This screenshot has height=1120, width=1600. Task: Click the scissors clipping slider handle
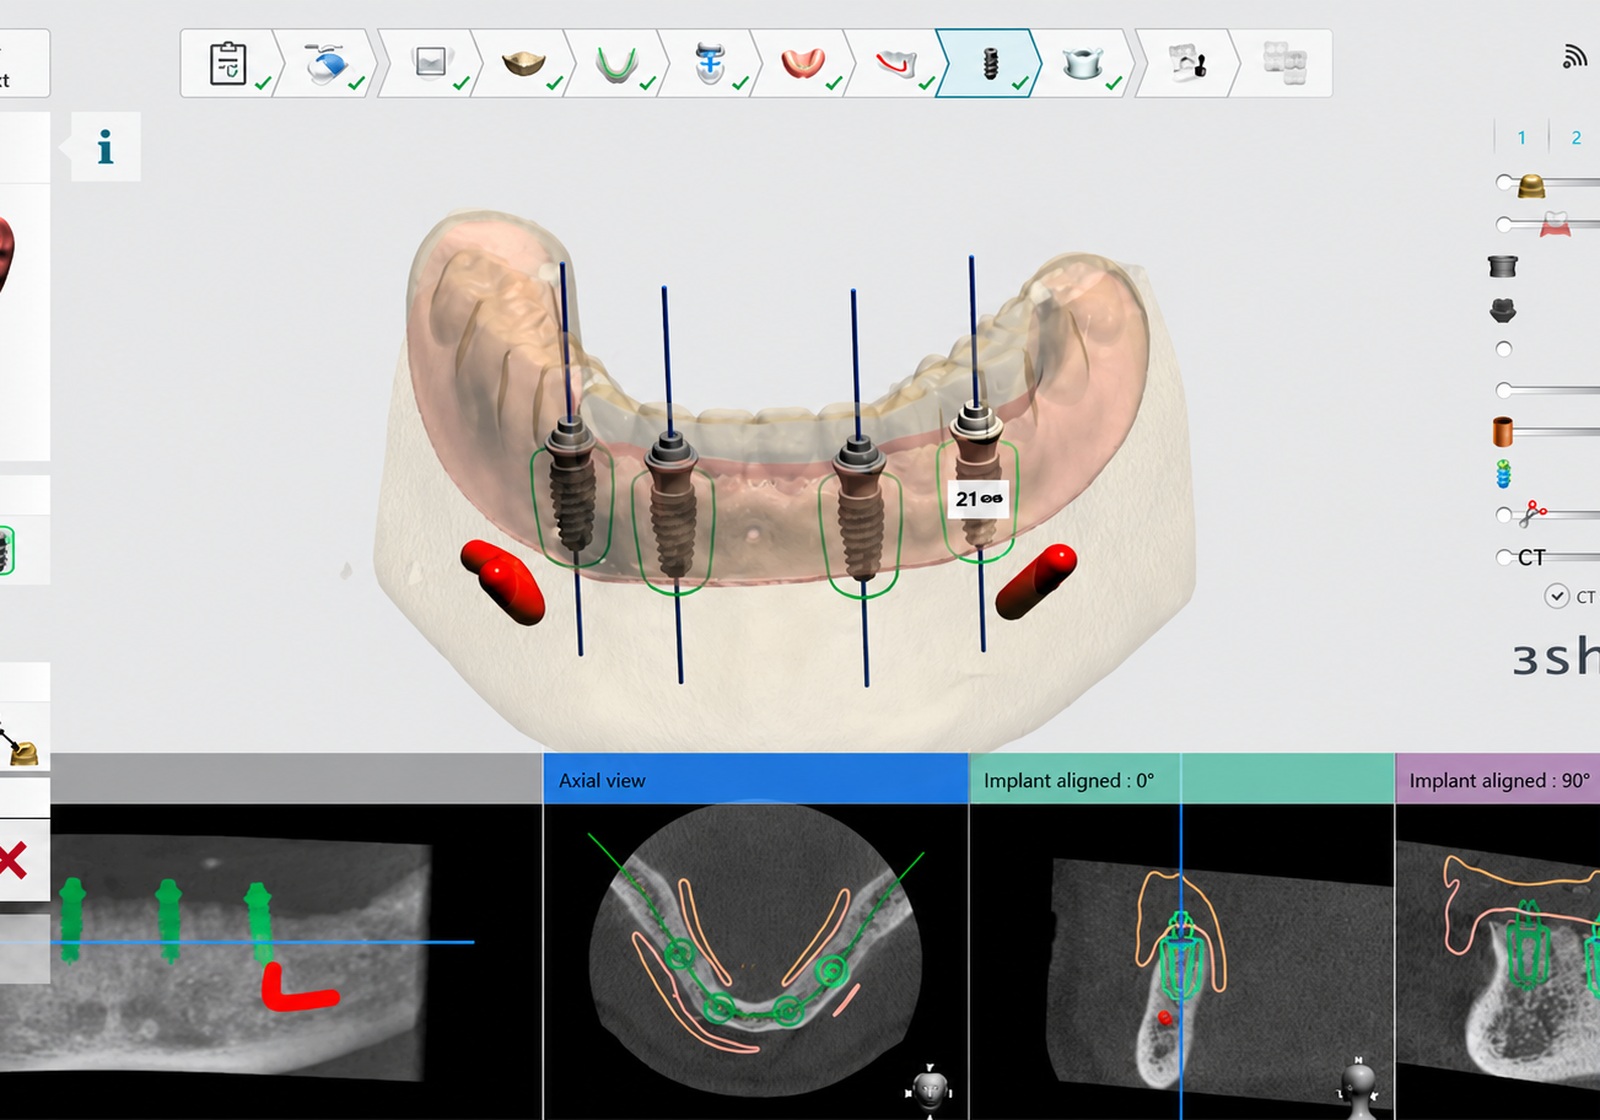pyautogui.click(x=1505, y=514)
